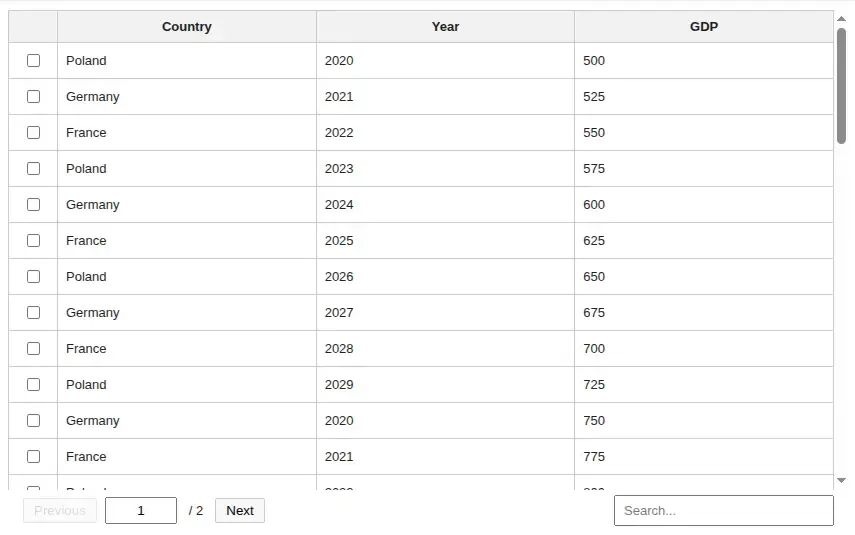Sort by the Country column header
855x535 pixels.
point(187,27)
